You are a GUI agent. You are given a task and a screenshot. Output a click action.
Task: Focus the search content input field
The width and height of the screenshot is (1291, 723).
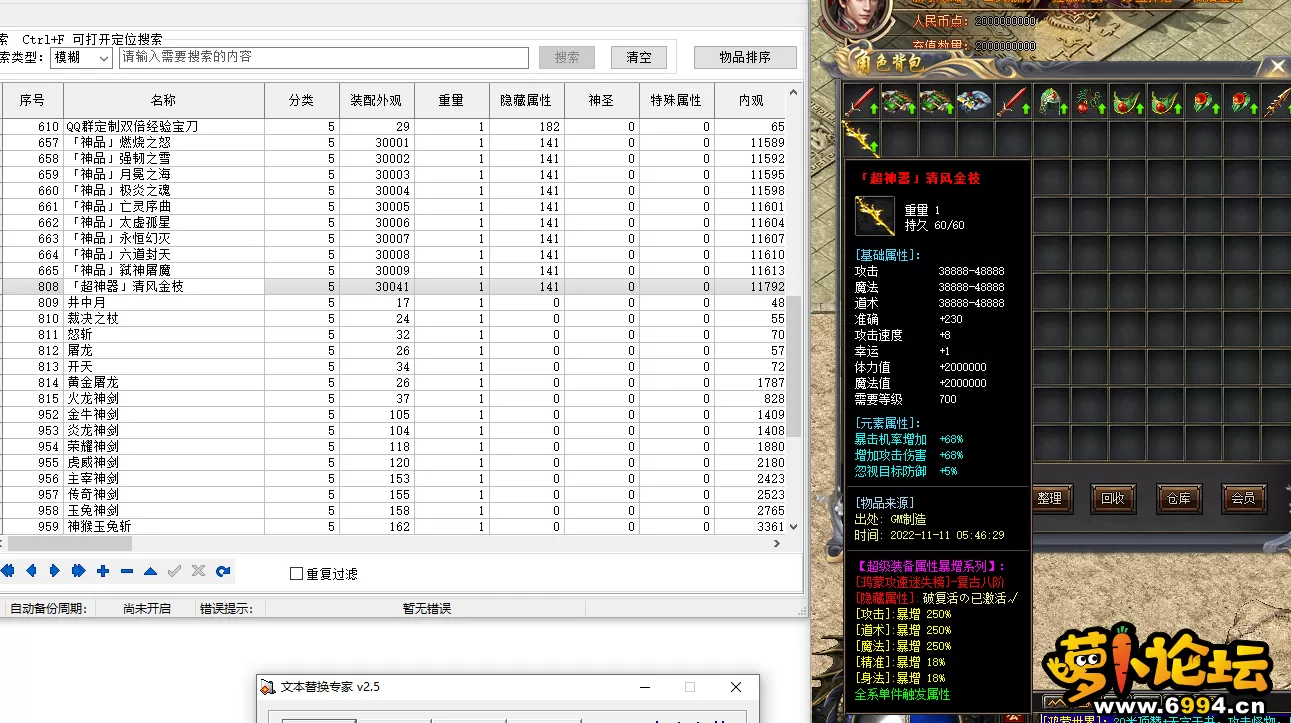(x=324, y=58)
